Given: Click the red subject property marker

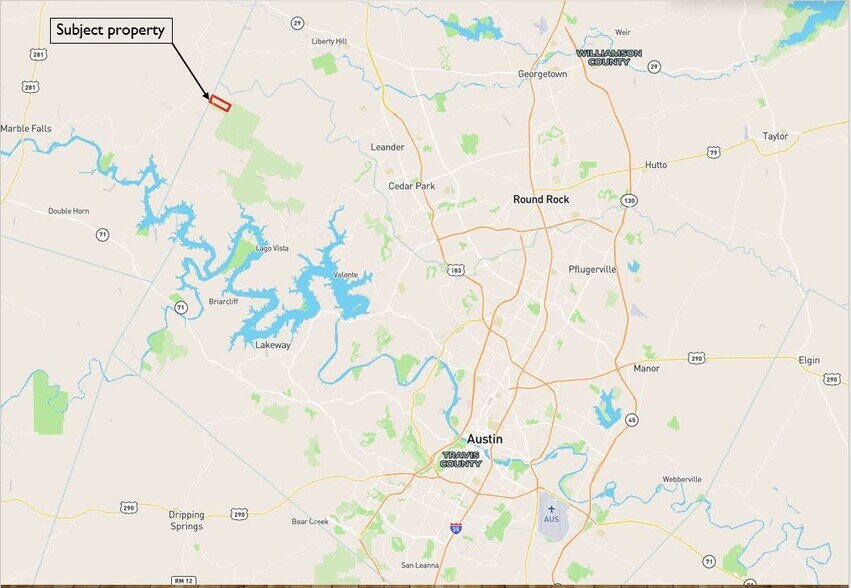Looking at the screenshot, I should pos(220,103).
